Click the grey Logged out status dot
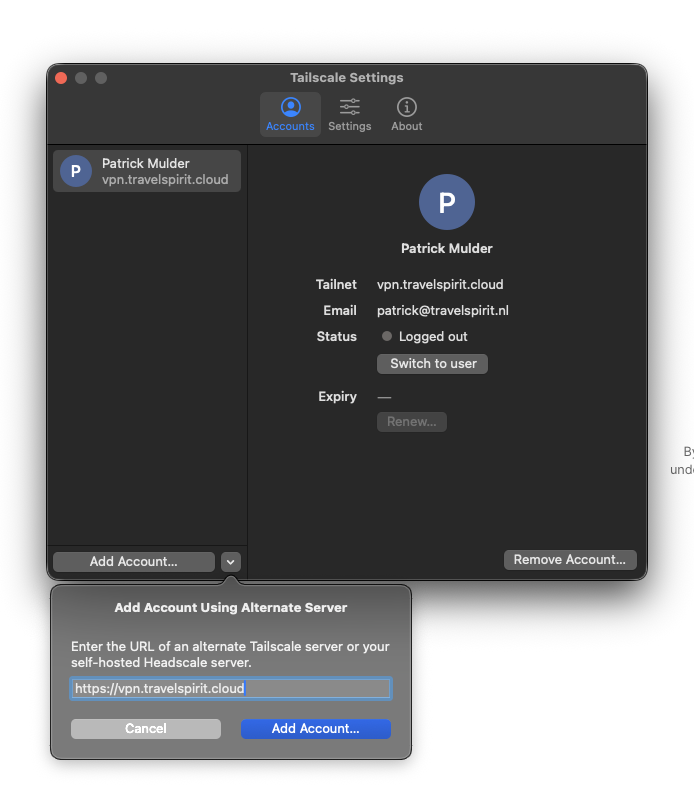The image size is (694, 803). coord(387,337)
